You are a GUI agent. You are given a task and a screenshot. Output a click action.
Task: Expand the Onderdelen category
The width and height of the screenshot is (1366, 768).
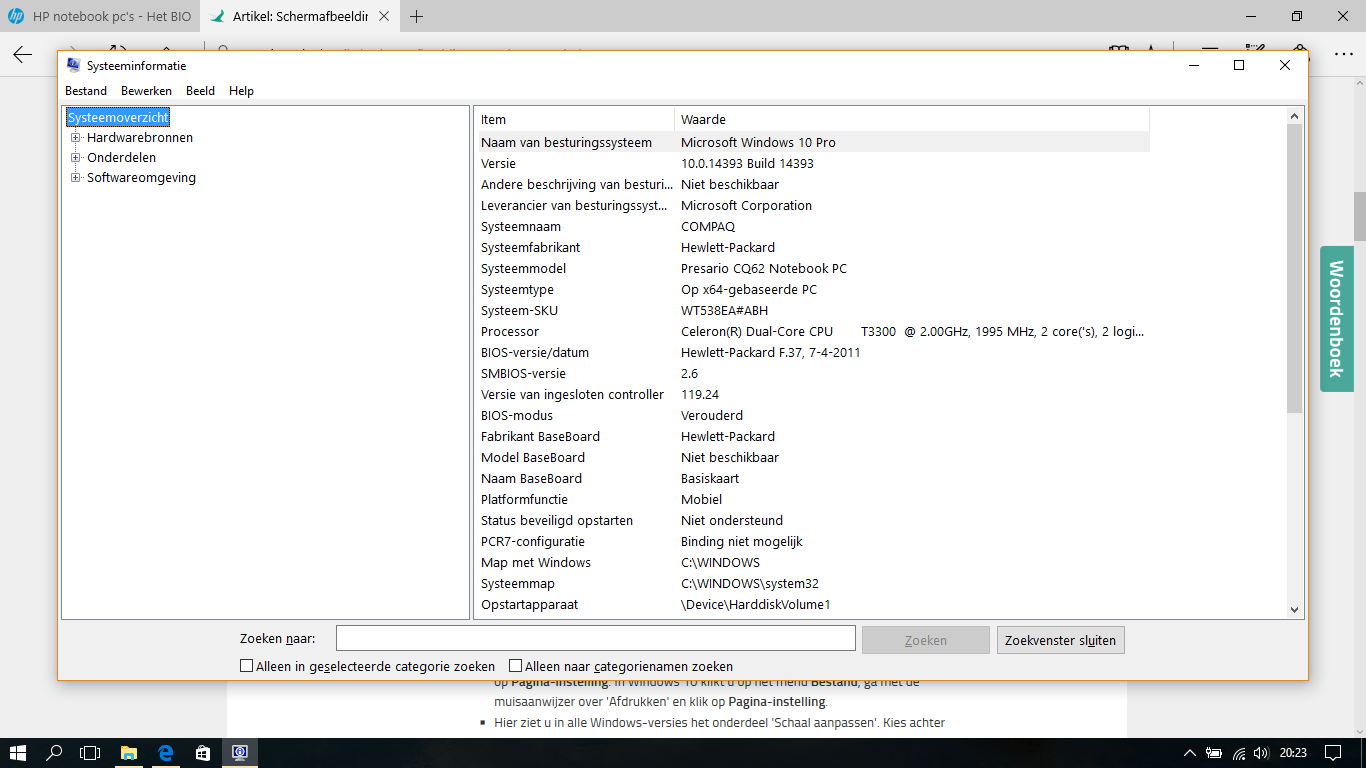[76, 157]
